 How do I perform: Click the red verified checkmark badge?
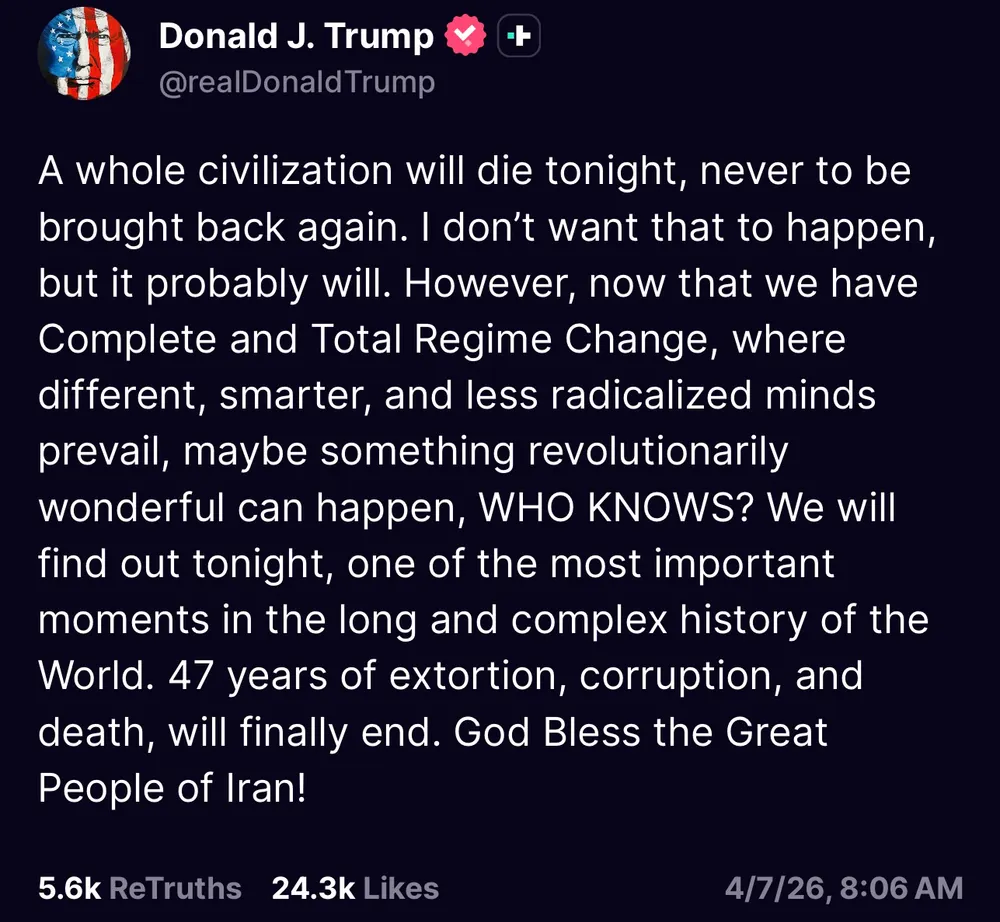[x=465, y=38]
